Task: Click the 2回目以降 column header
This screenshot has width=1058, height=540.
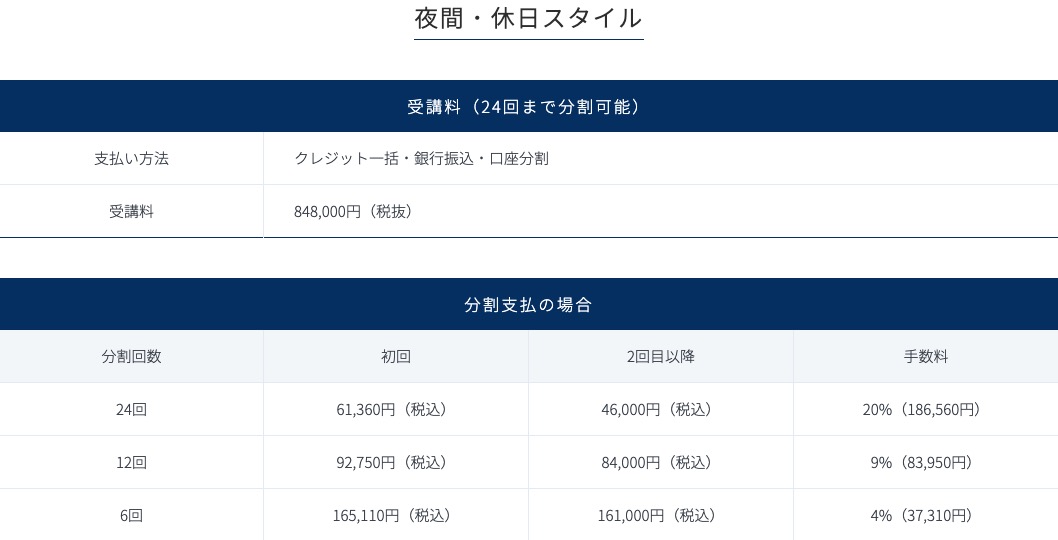Action: click(x=661, y=356)
